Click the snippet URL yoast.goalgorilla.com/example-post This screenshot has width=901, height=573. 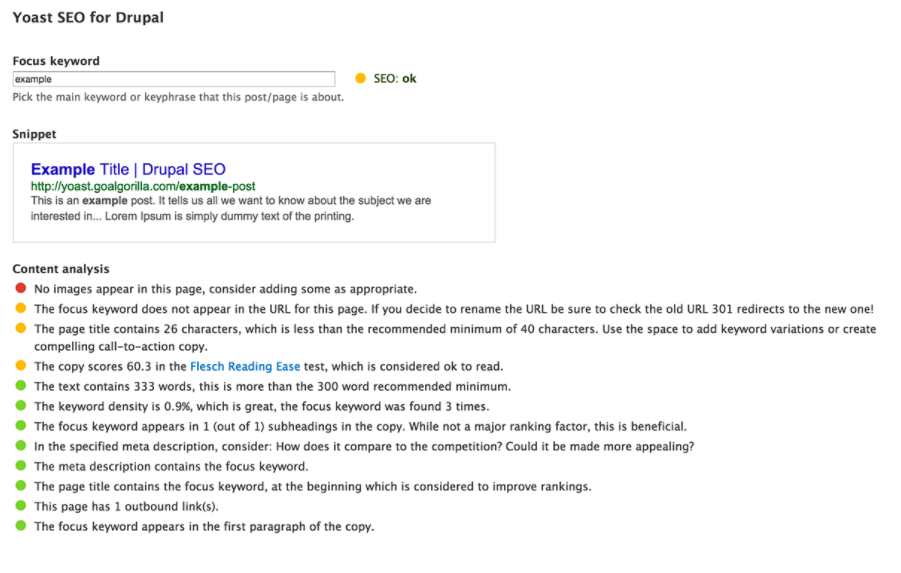click(x=143, y=186)
